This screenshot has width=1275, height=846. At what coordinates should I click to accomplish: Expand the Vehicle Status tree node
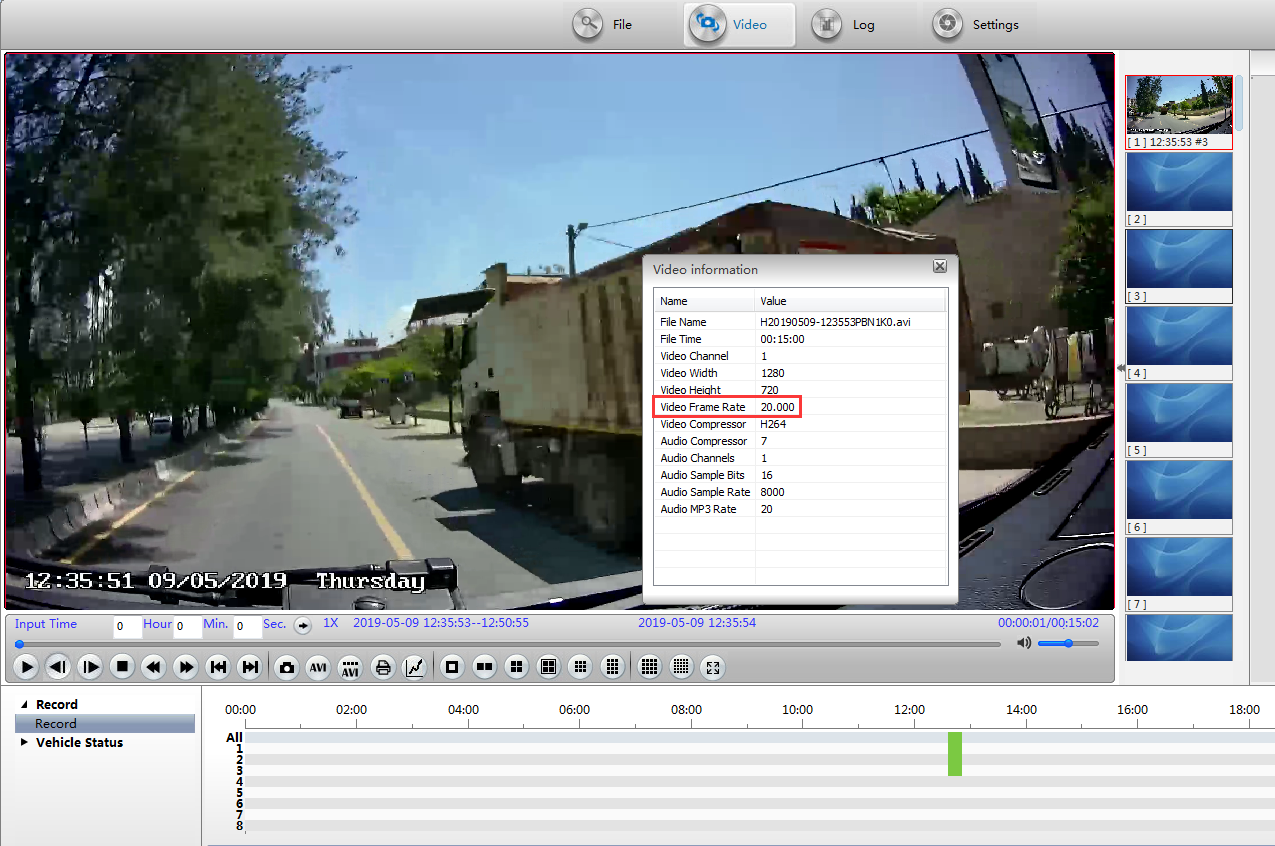click(x=25, y=743)
